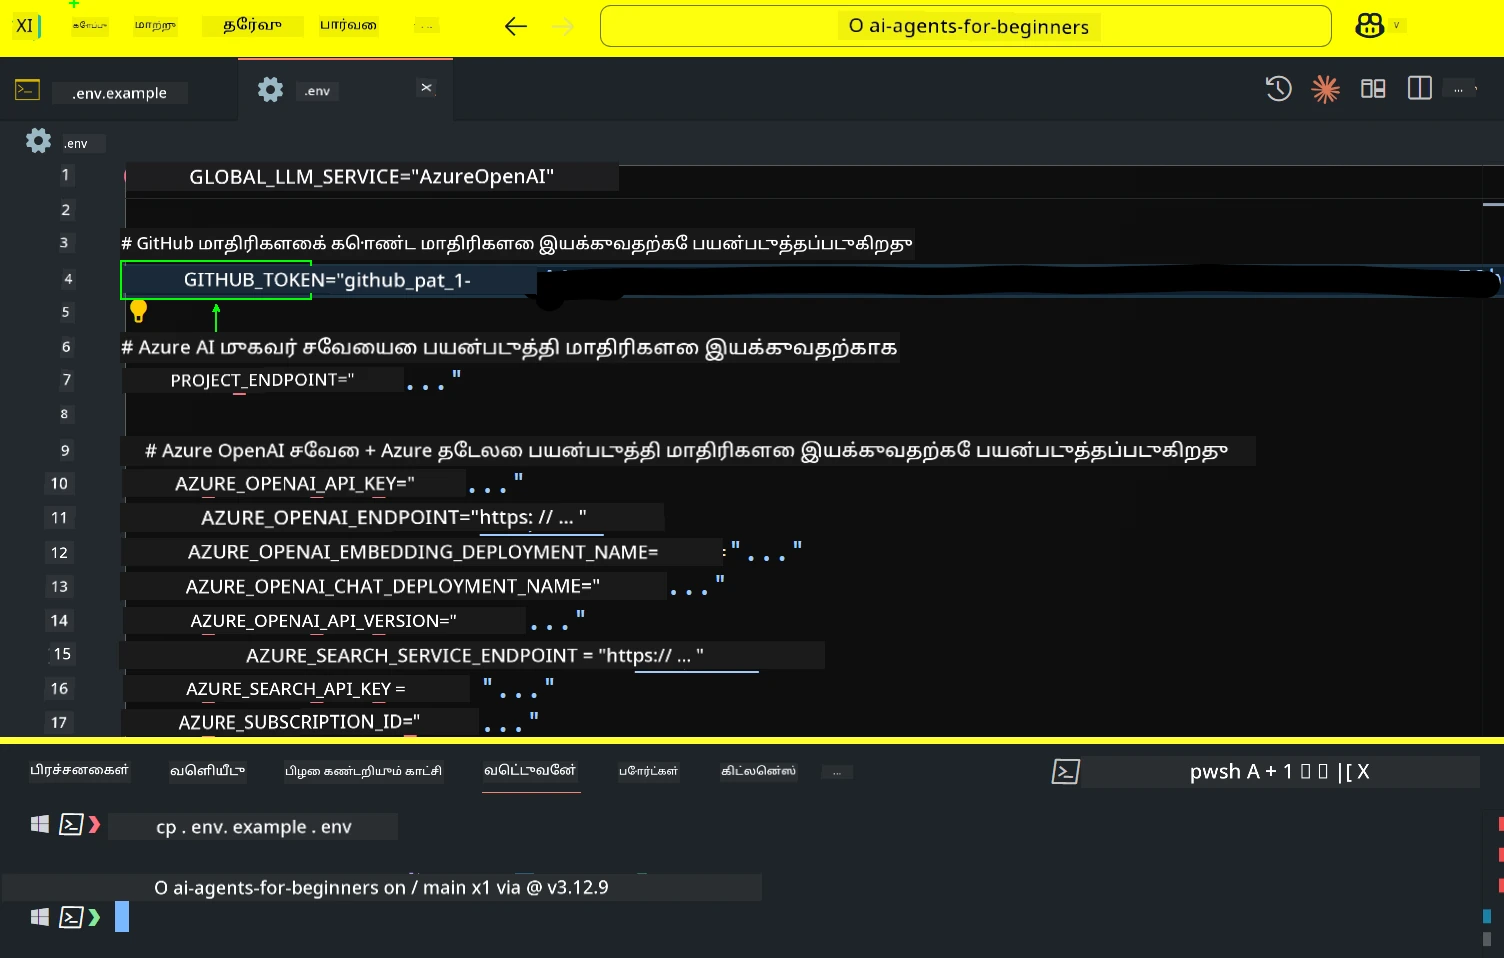Trigger the lightbulb quick fix on line 5
The height and width of the screenshot is (958, 1504).
[x=139, y=311]
